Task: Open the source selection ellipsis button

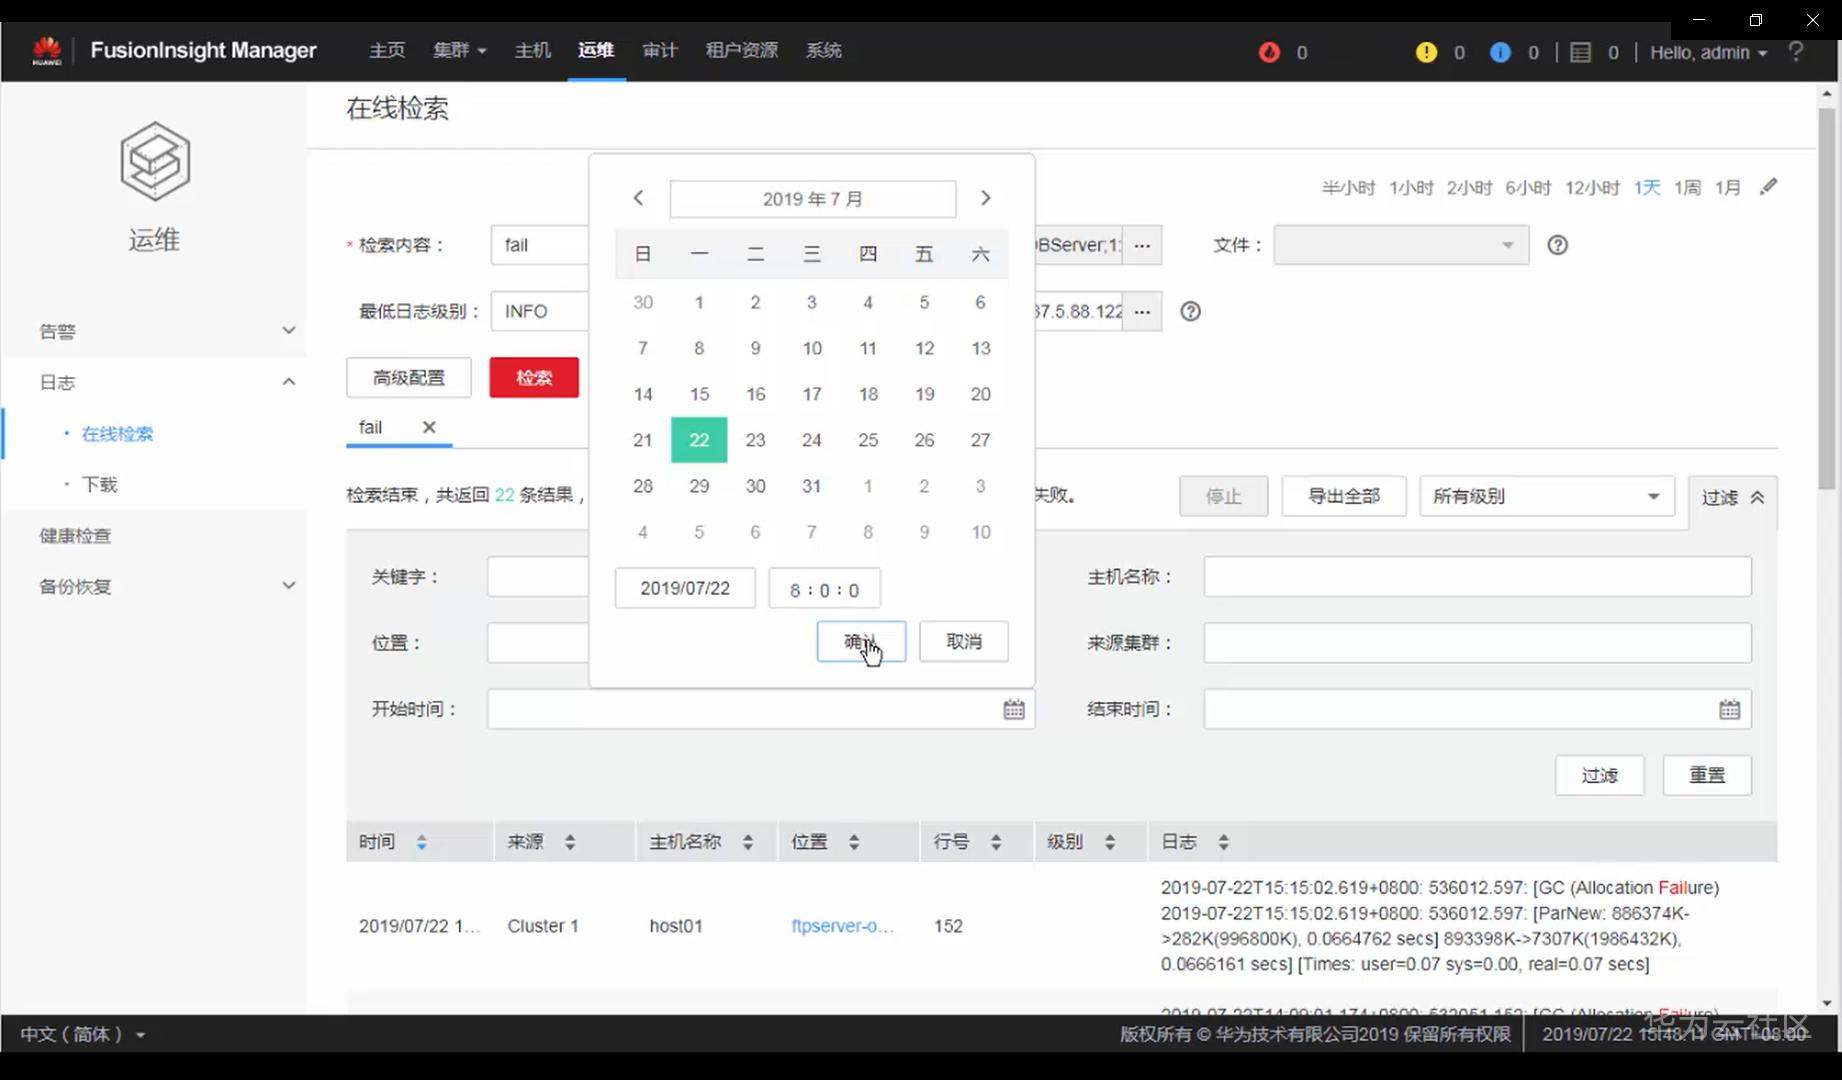Action: pyautogui.click(x=1142, y=245)
